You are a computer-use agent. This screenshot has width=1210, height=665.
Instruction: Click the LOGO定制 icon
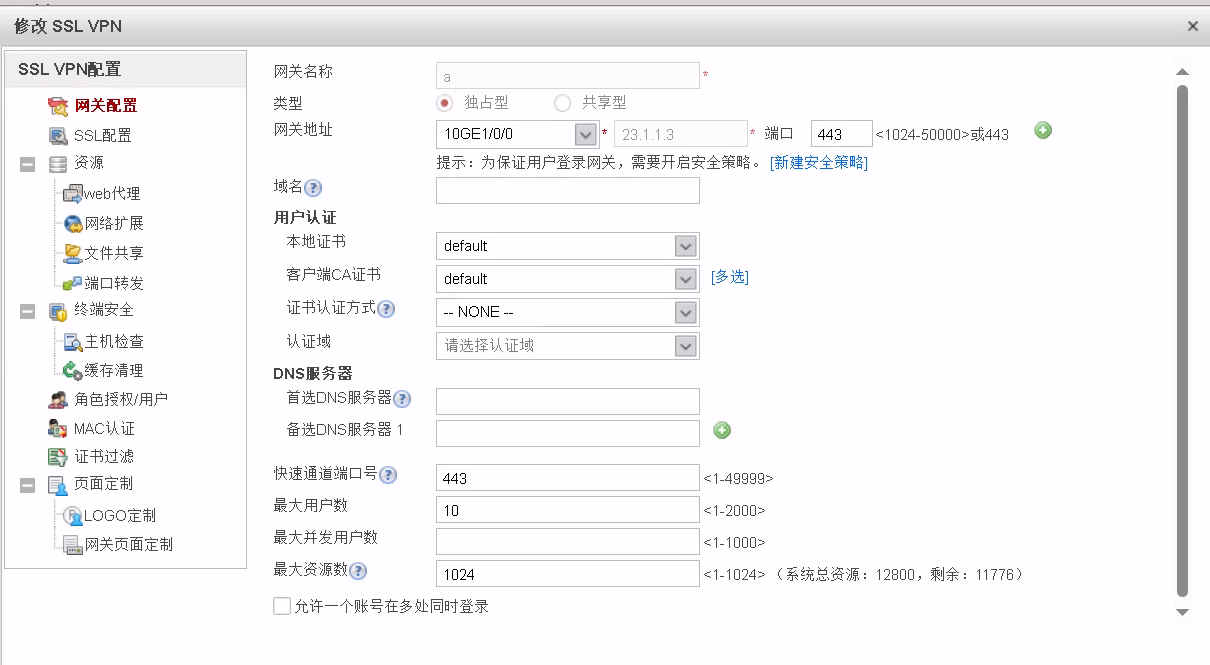pos(73,516)
